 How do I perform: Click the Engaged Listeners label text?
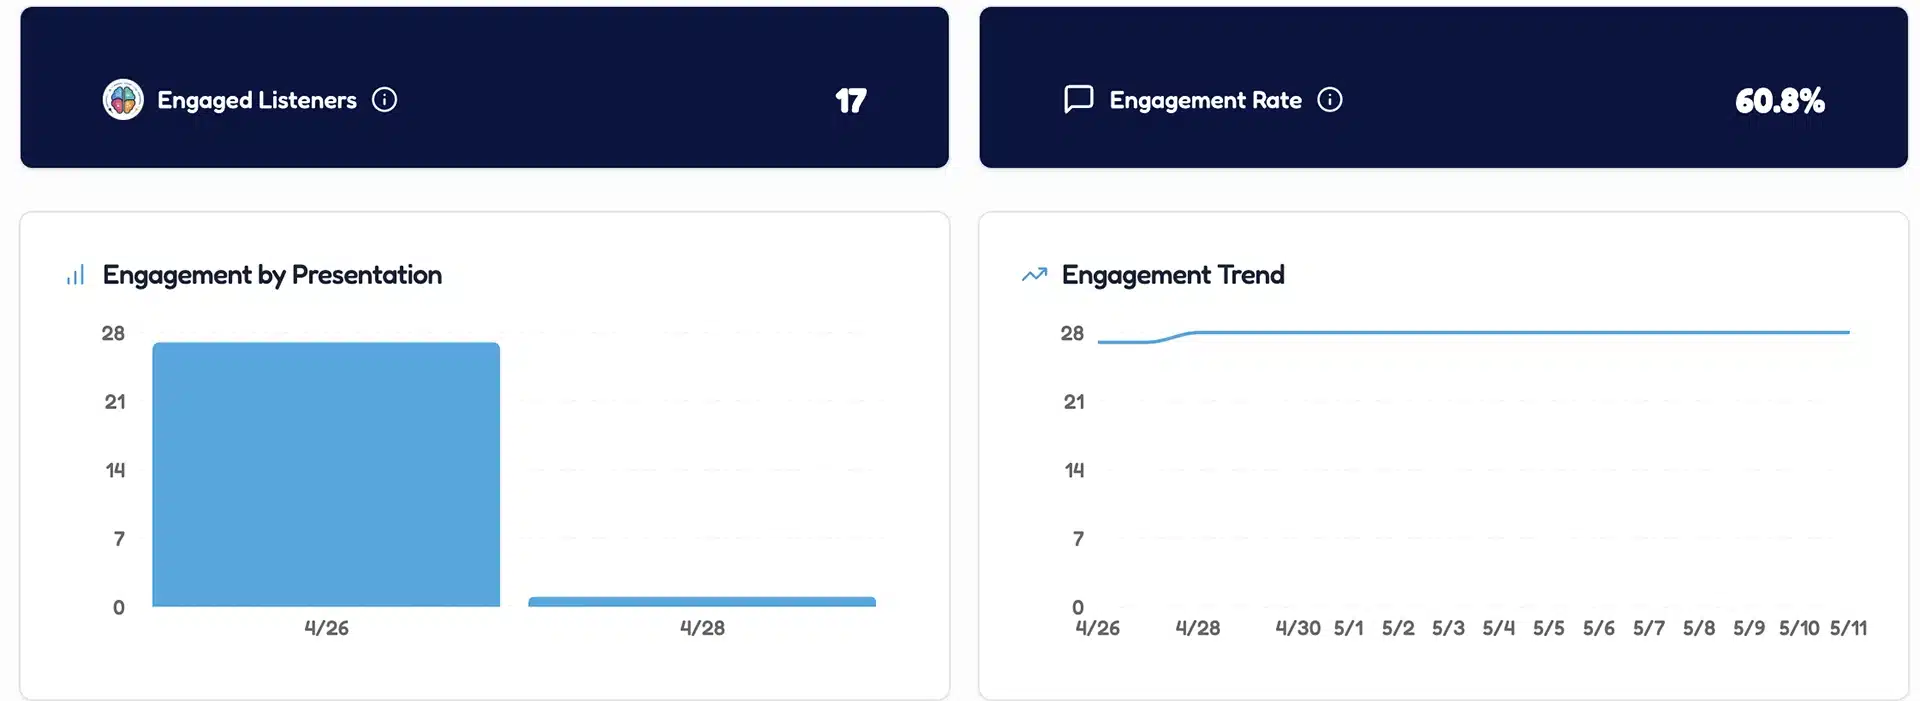[x=256, y=100]
